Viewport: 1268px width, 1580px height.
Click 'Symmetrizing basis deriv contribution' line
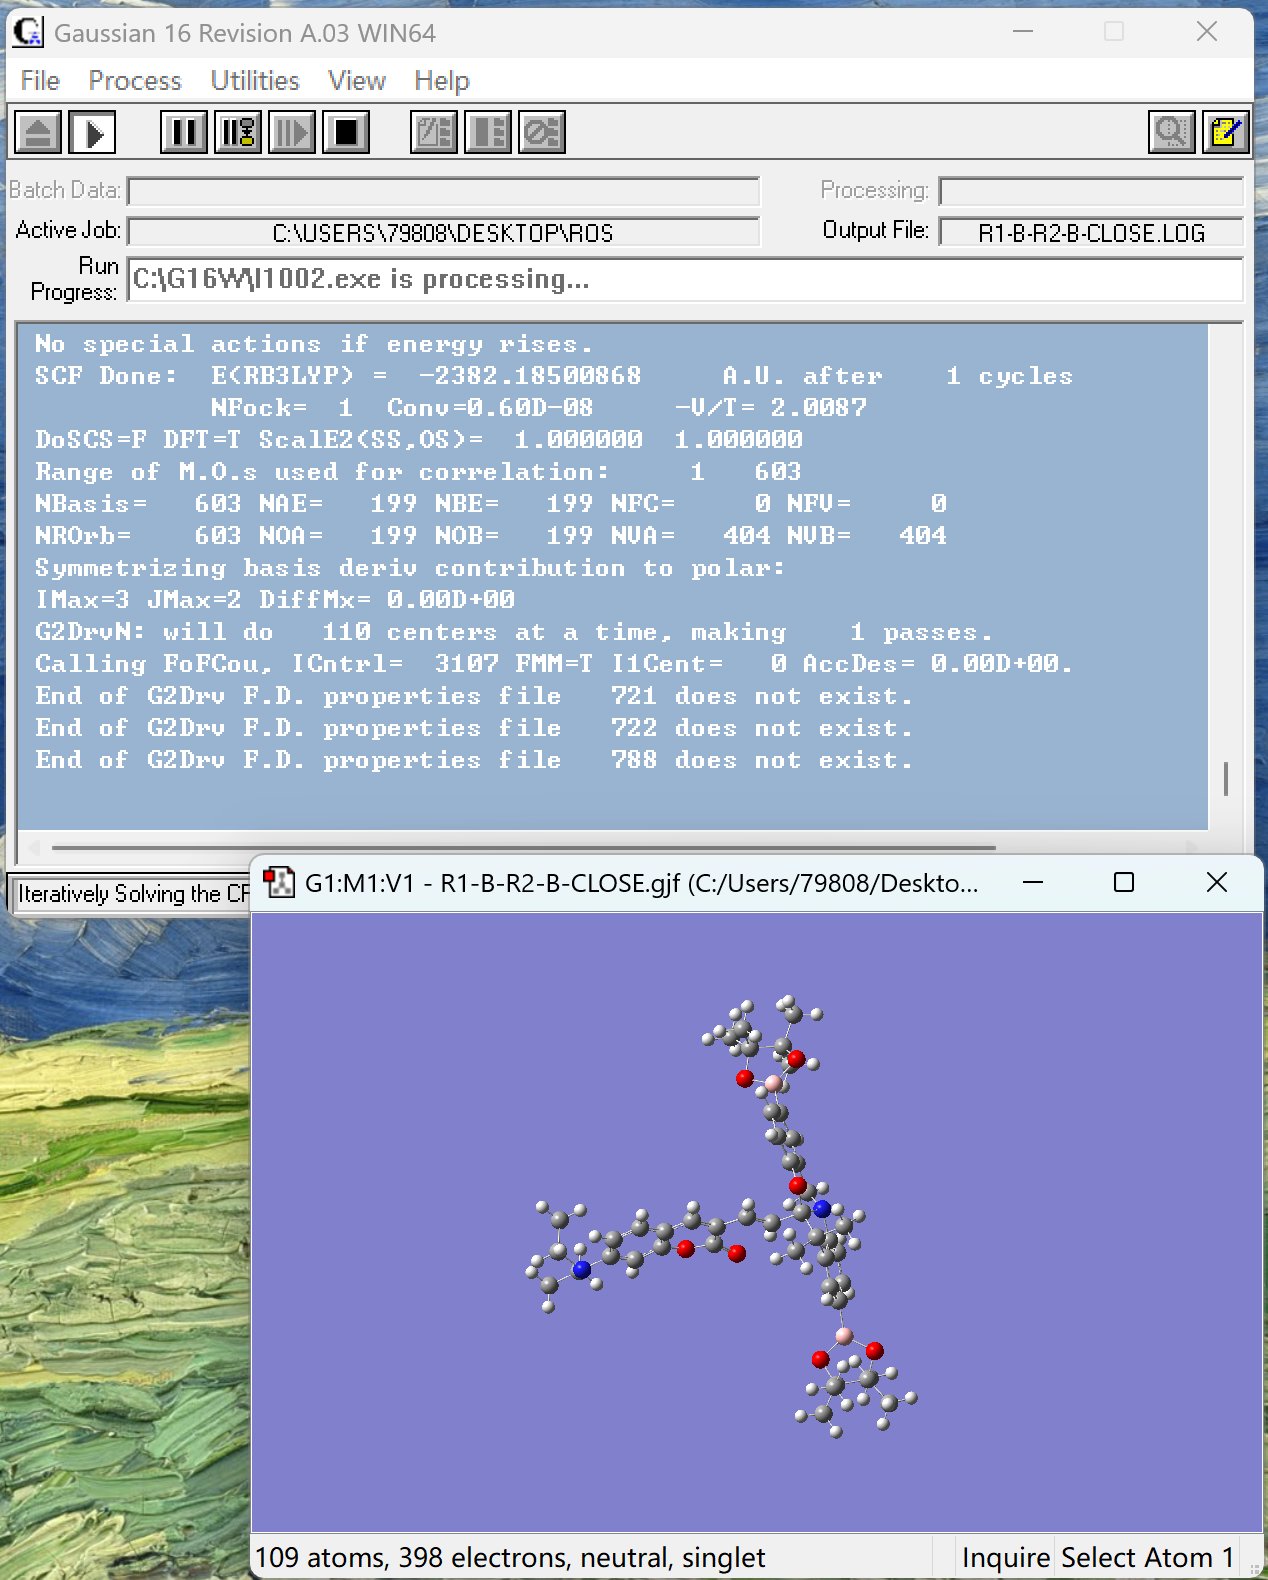coord(410,567)
